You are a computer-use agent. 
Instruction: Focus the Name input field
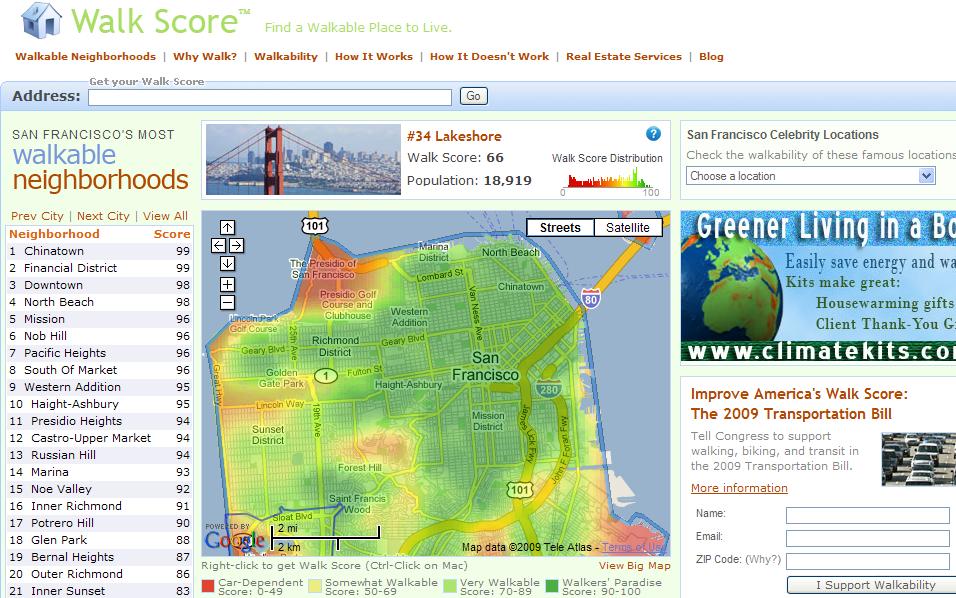[x=868, y=515]
